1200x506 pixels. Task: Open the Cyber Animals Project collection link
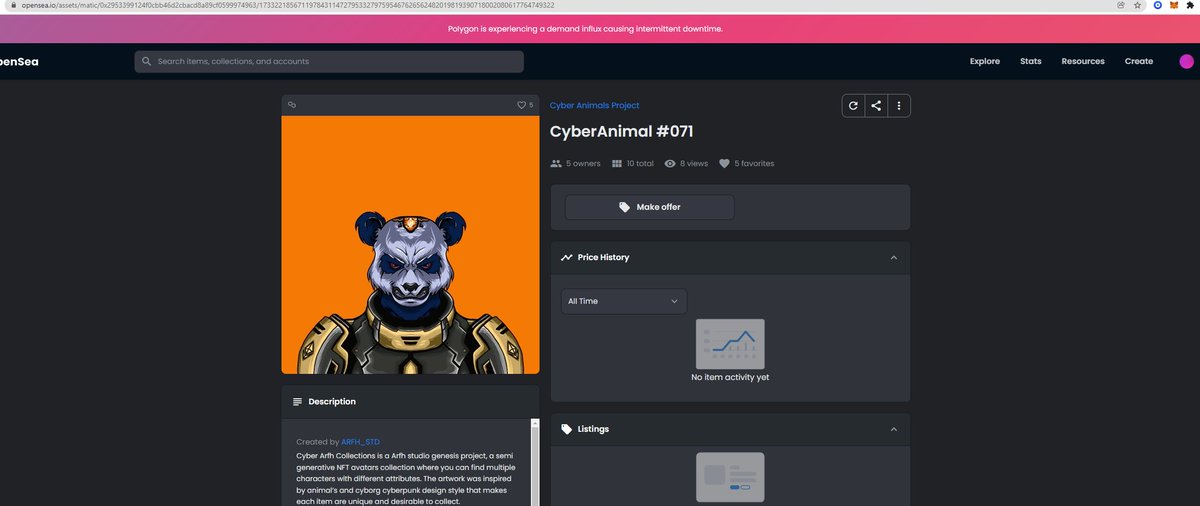[x=594, y=105]
